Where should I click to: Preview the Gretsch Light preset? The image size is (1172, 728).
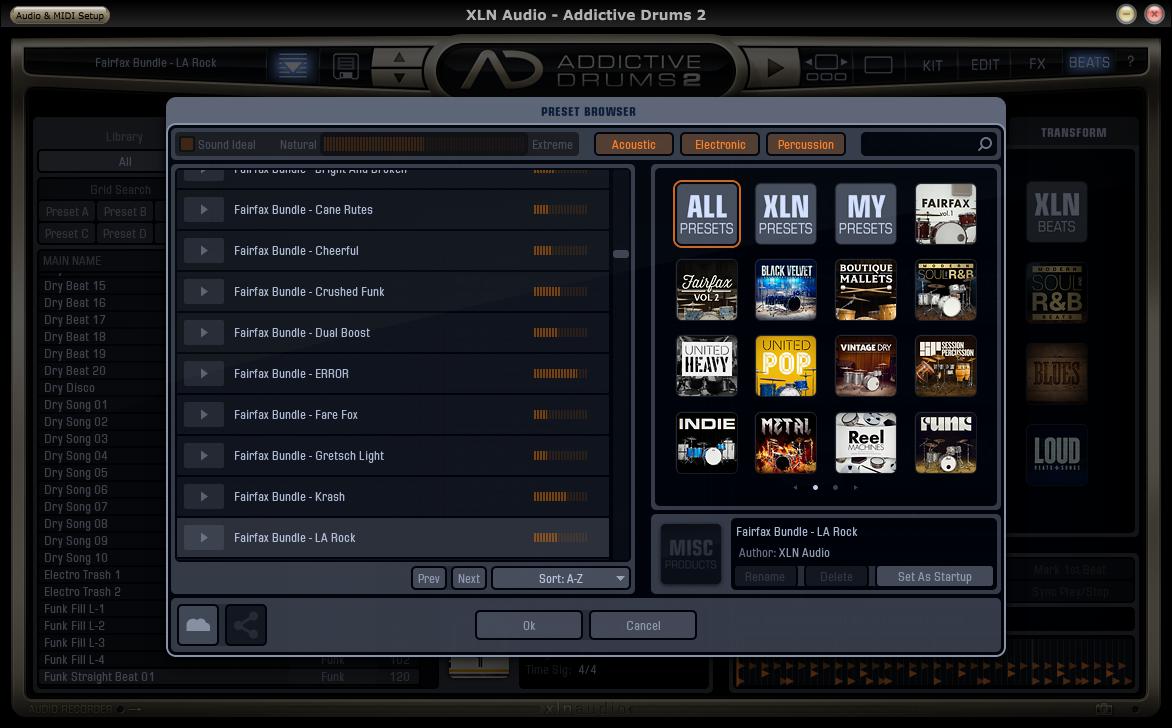(204, 456)
